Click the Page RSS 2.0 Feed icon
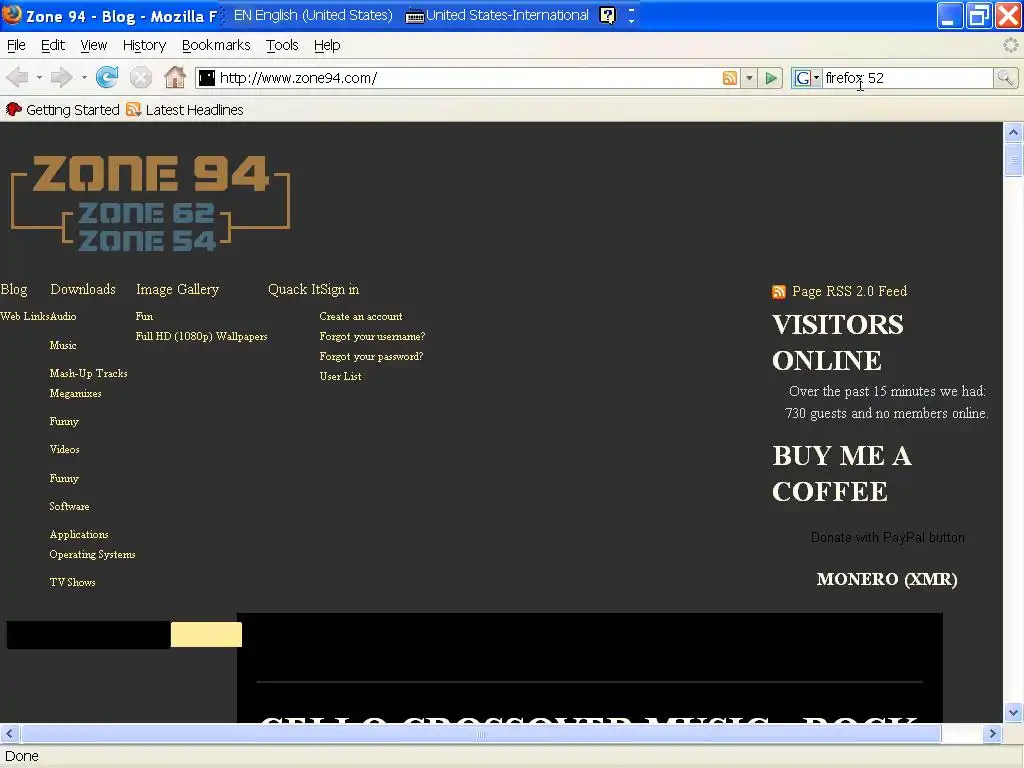Screen dimensions: 1024x768 (x=778, y=292)
